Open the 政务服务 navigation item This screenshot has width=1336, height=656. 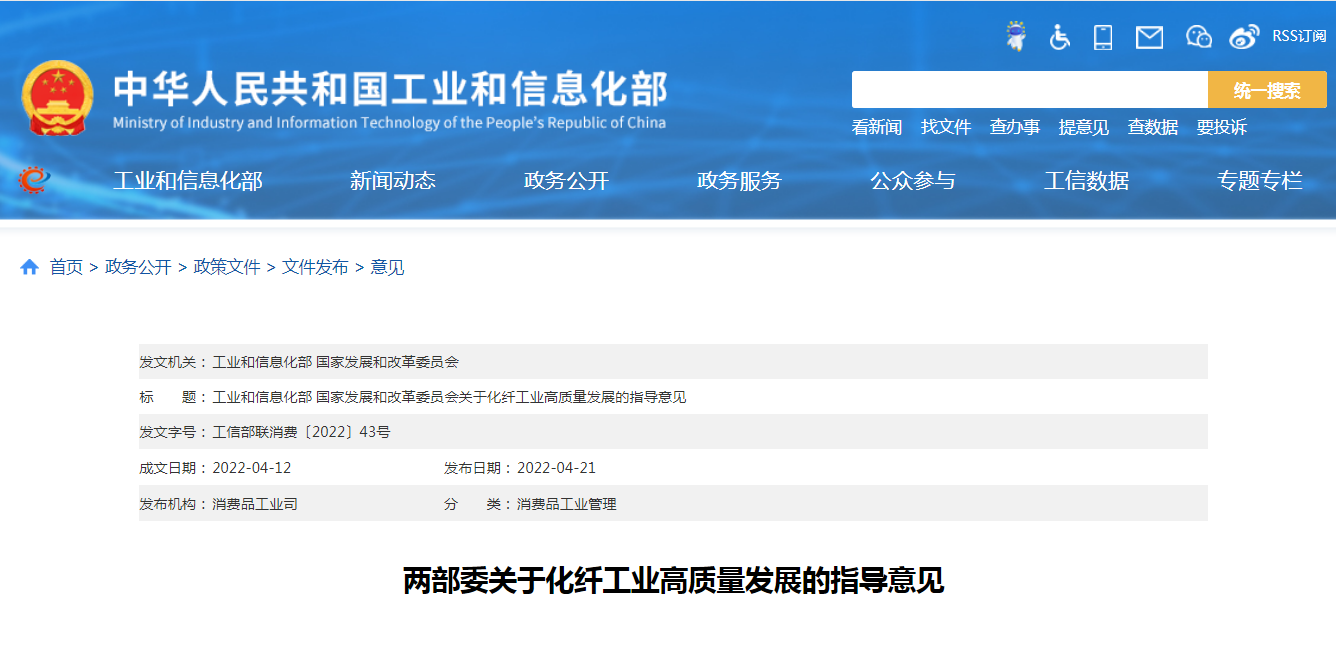click(x=739, y=181)
